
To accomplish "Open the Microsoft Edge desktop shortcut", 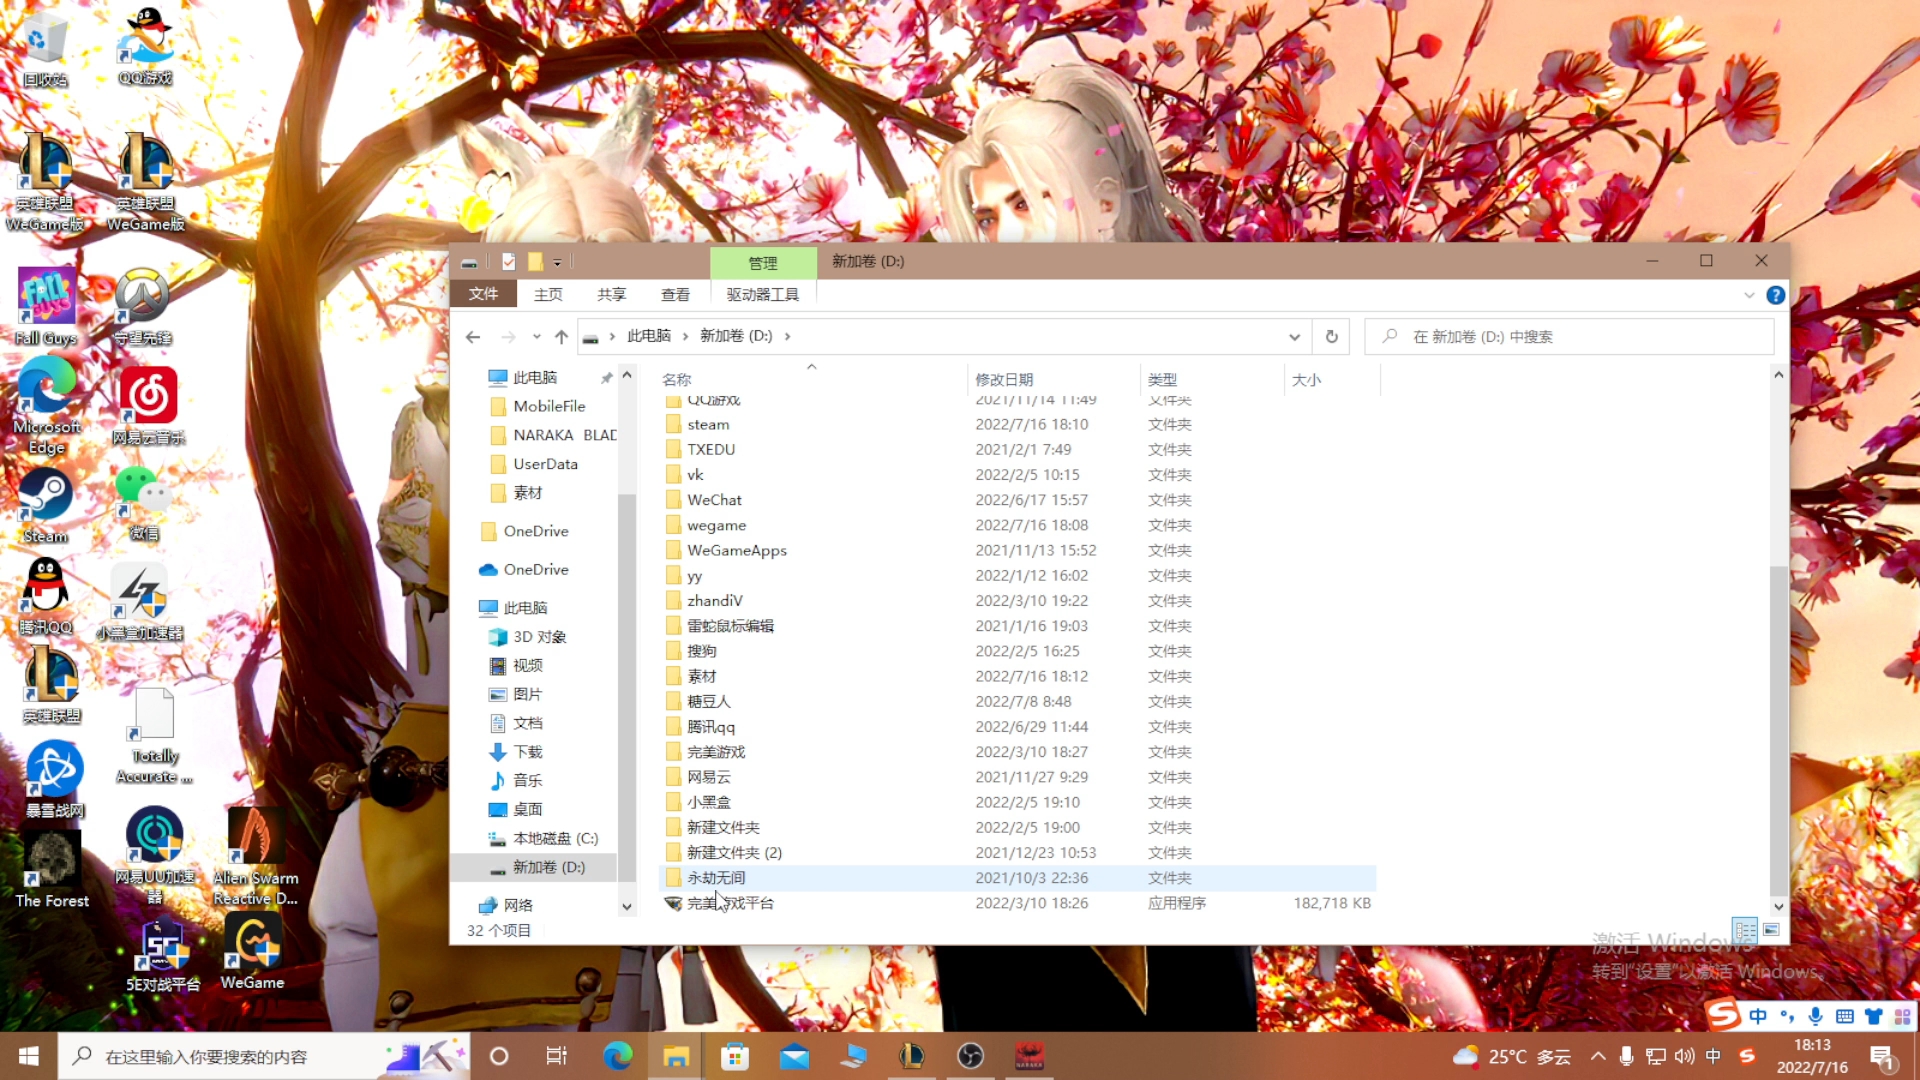I will coord(47,404).
